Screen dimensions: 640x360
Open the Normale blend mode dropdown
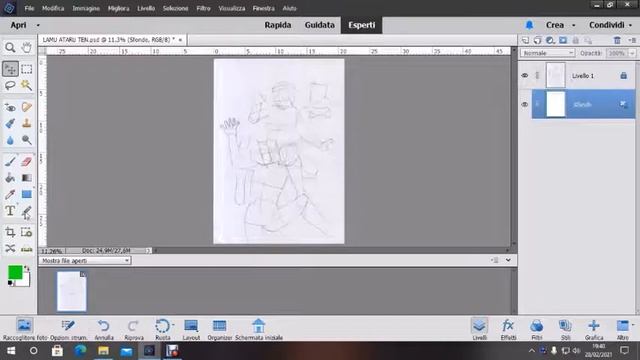(x=547, y=53)
